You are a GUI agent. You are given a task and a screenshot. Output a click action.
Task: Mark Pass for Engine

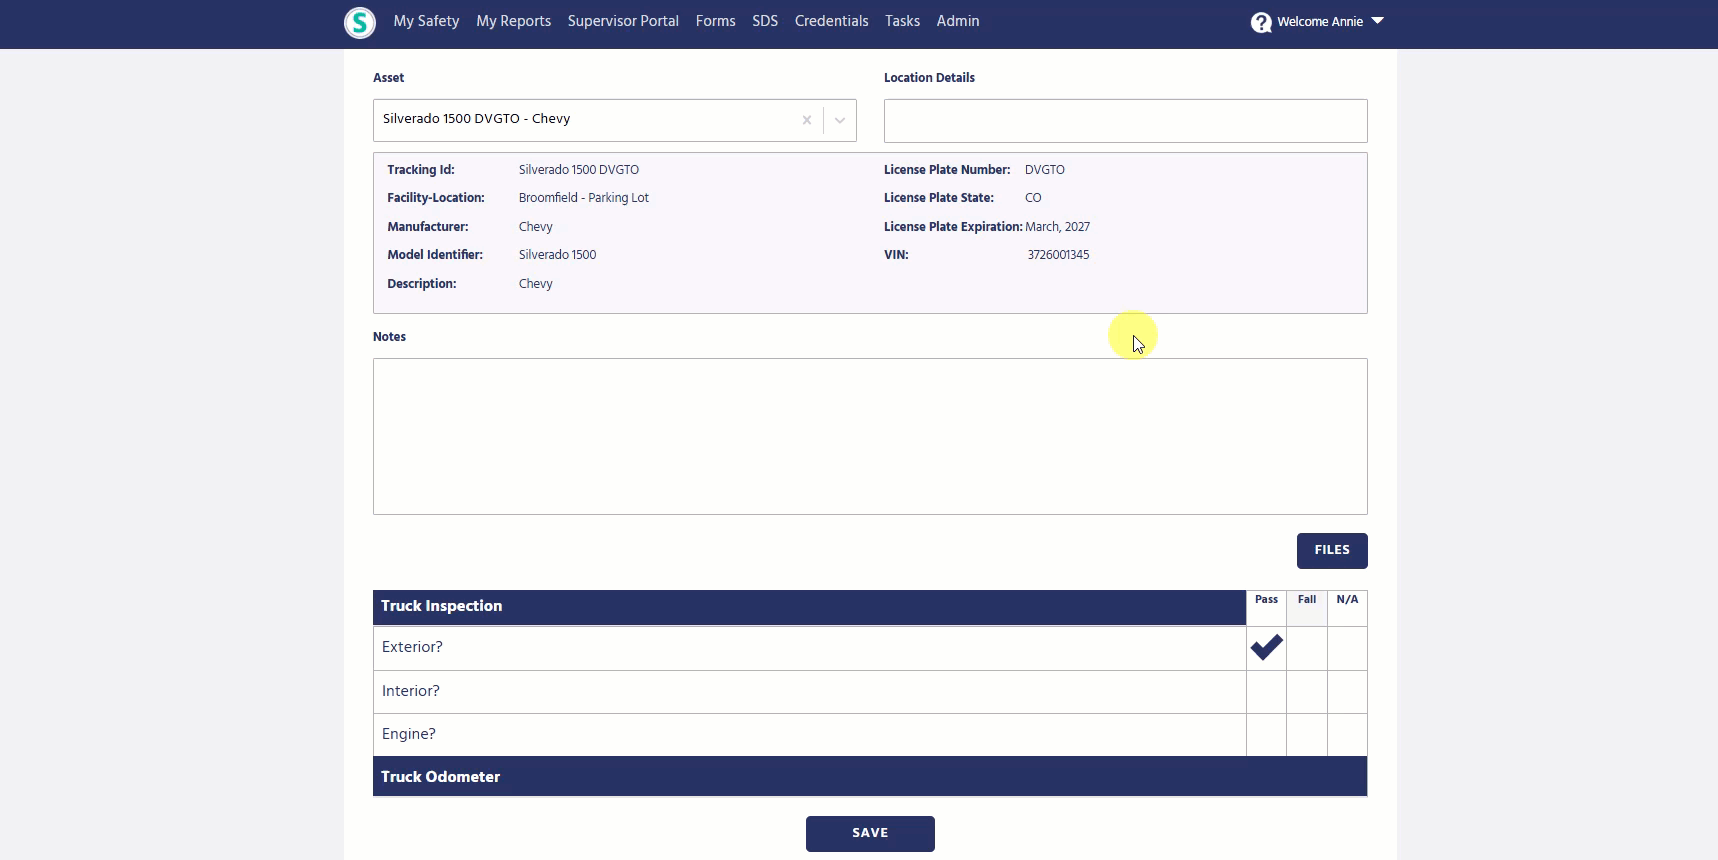point(1266,735)
